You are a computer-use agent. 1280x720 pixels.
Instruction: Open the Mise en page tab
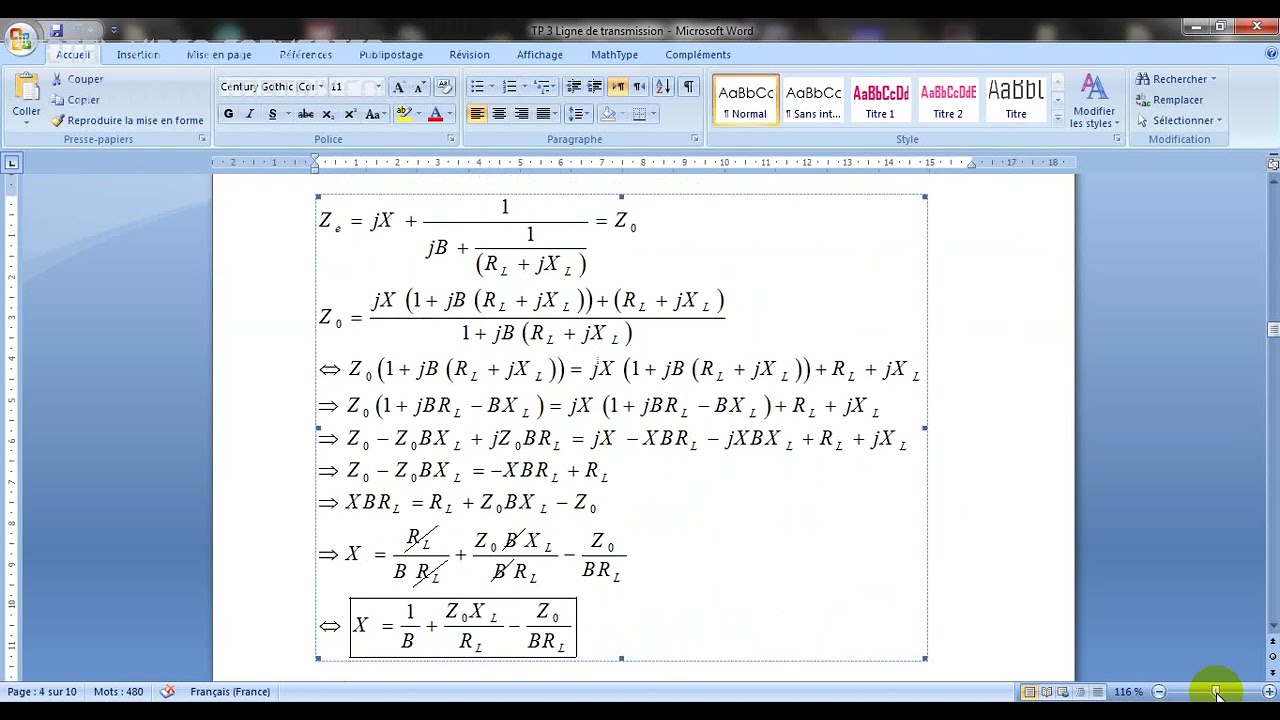(219, 55)
